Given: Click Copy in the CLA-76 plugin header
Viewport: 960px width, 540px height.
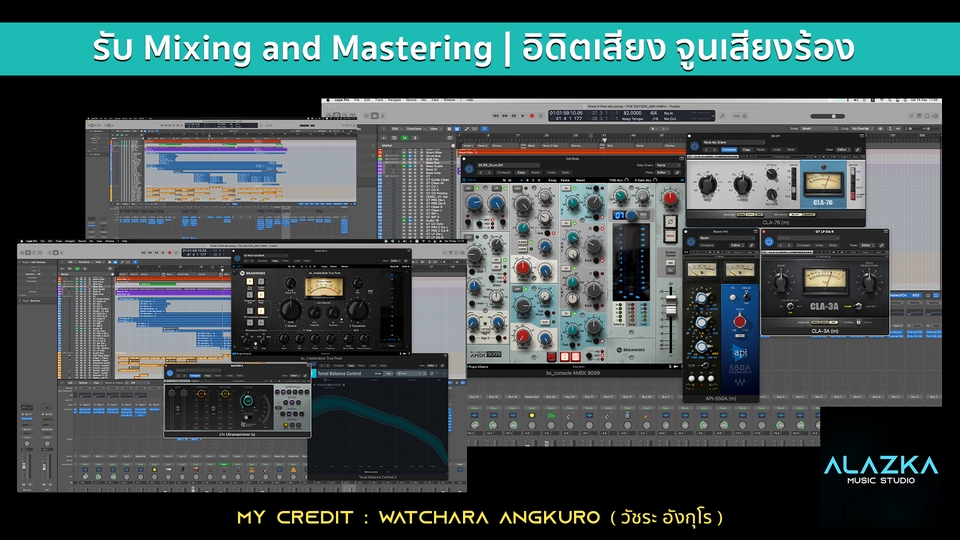Looking at the screenshot, I should tap(746, 149).
